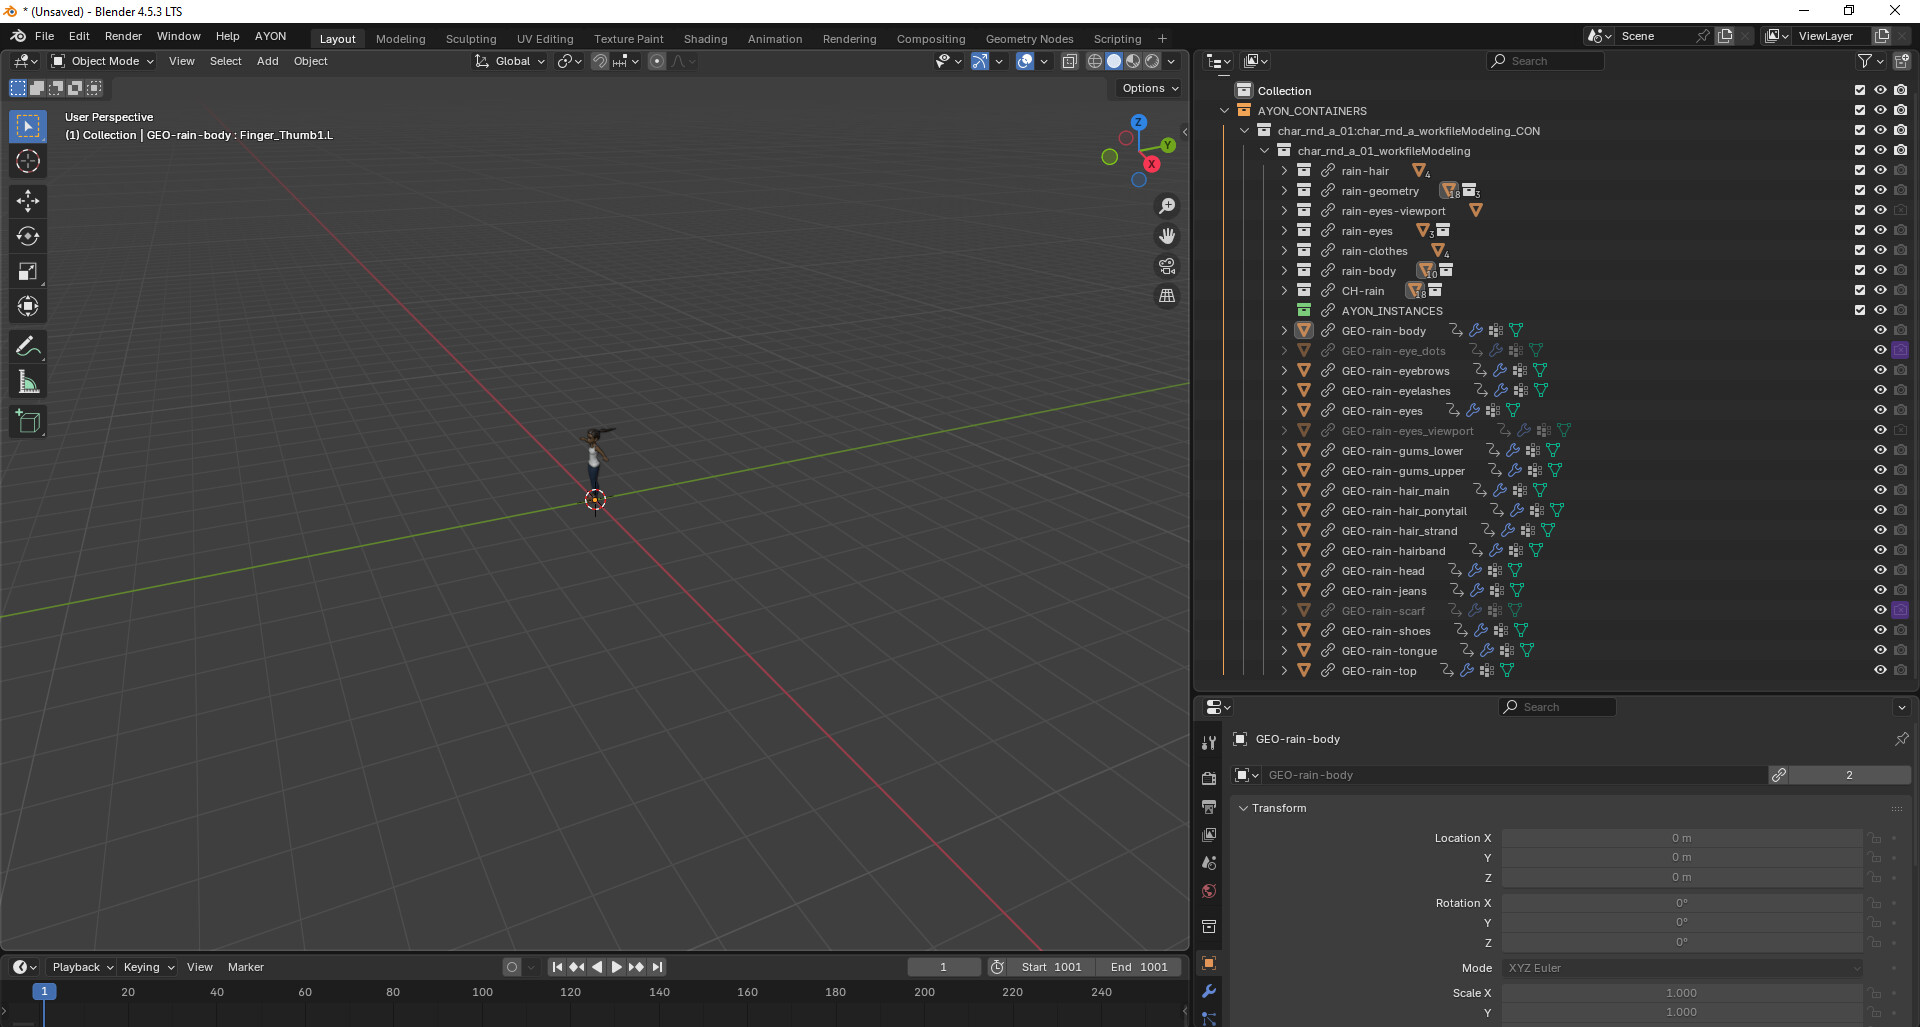1920x1027 pixels.
Task: Click the Toggle Camera View icon
Action: point(1167,266)
